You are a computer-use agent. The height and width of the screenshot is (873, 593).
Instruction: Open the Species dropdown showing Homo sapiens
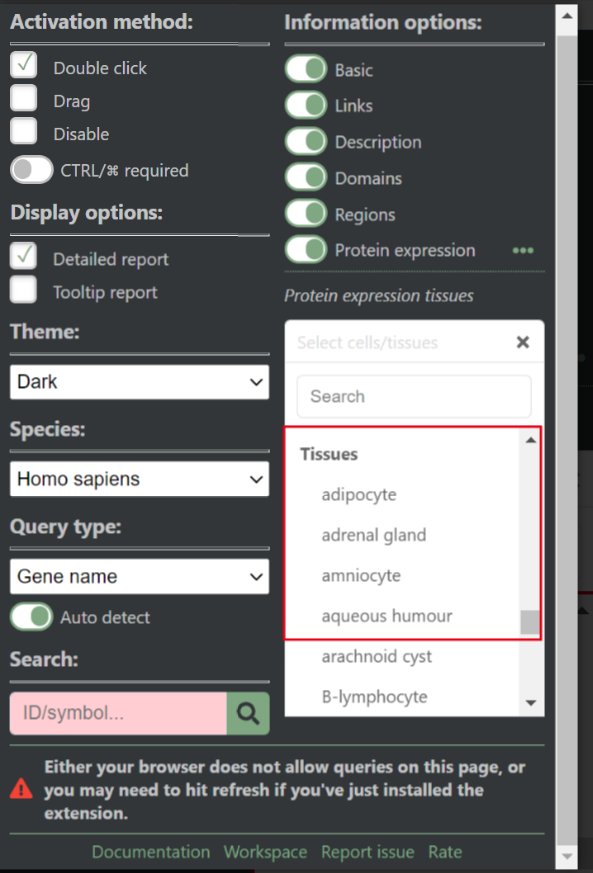(139, 479)
